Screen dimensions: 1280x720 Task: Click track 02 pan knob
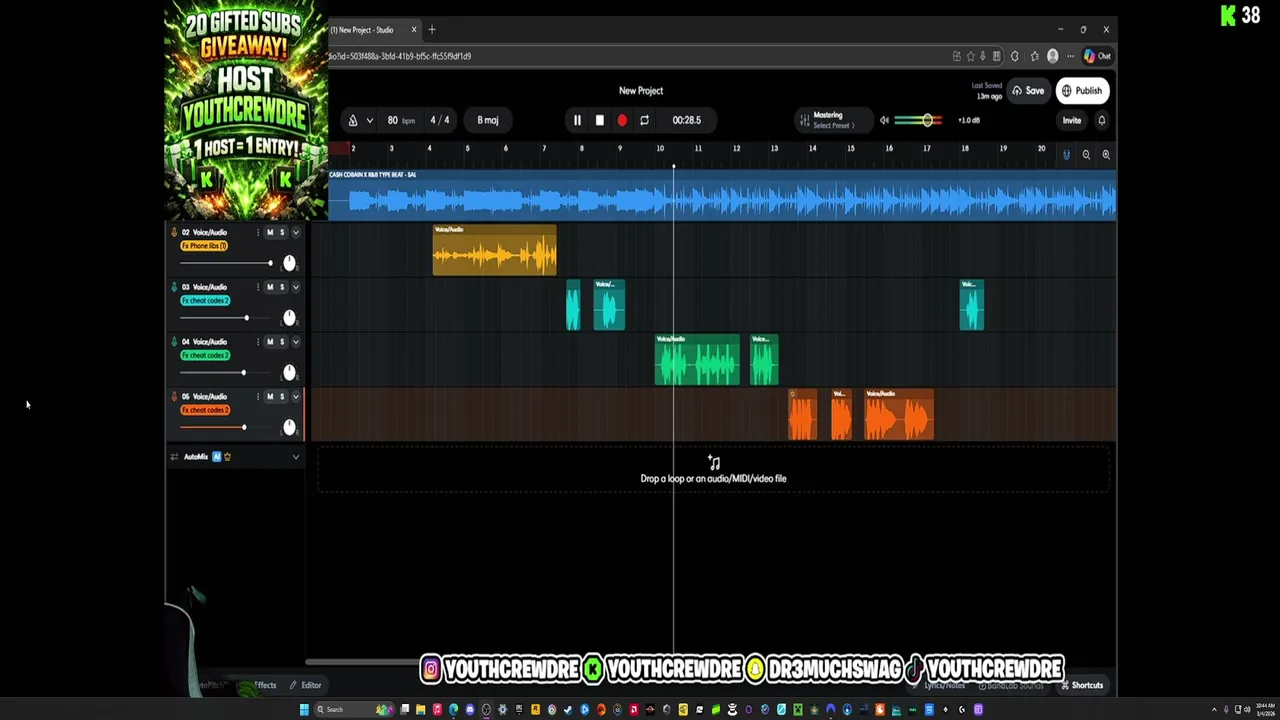pyautogui.click(x=289, y=262)
